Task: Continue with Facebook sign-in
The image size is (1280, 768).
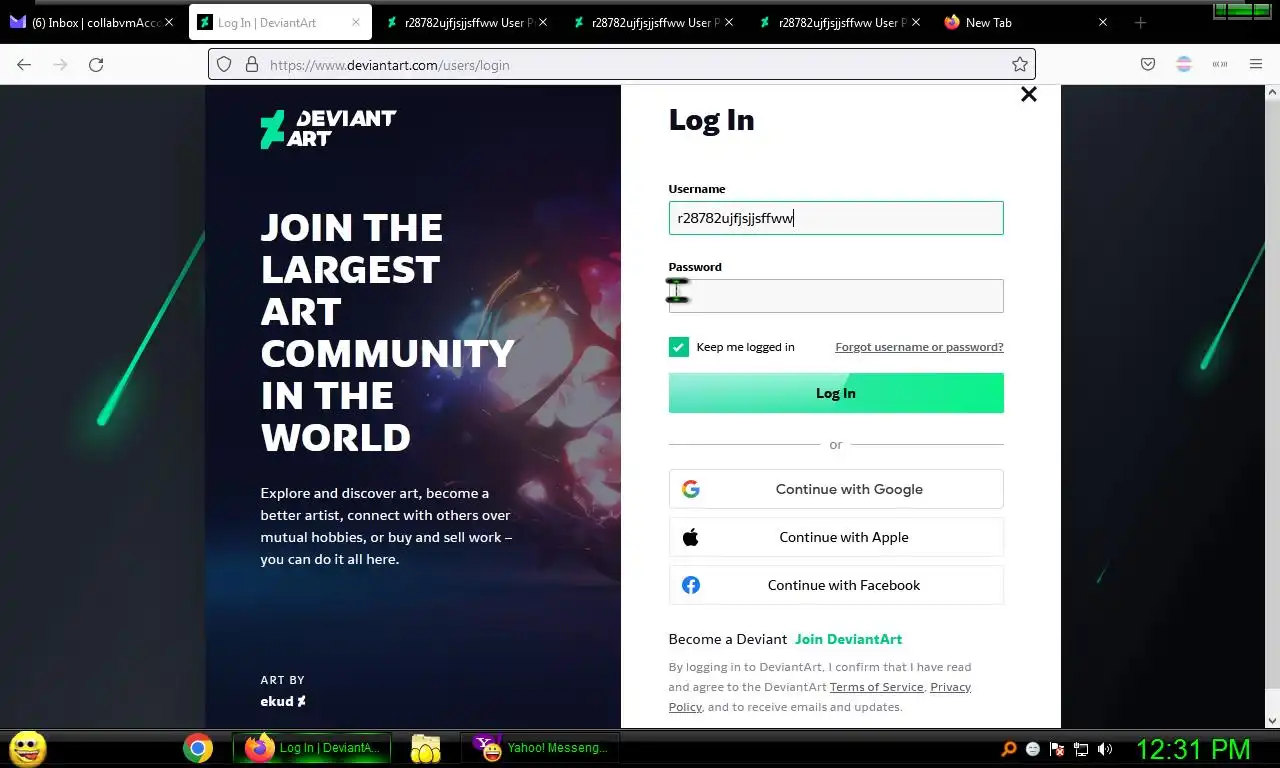Action: (x=836, y=585)
